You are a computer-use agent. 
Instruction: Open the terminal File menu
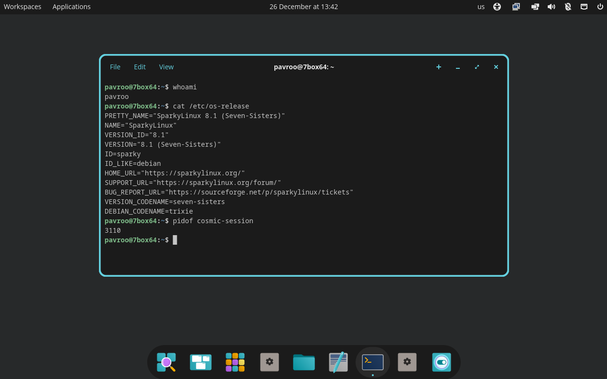point(115,67)
